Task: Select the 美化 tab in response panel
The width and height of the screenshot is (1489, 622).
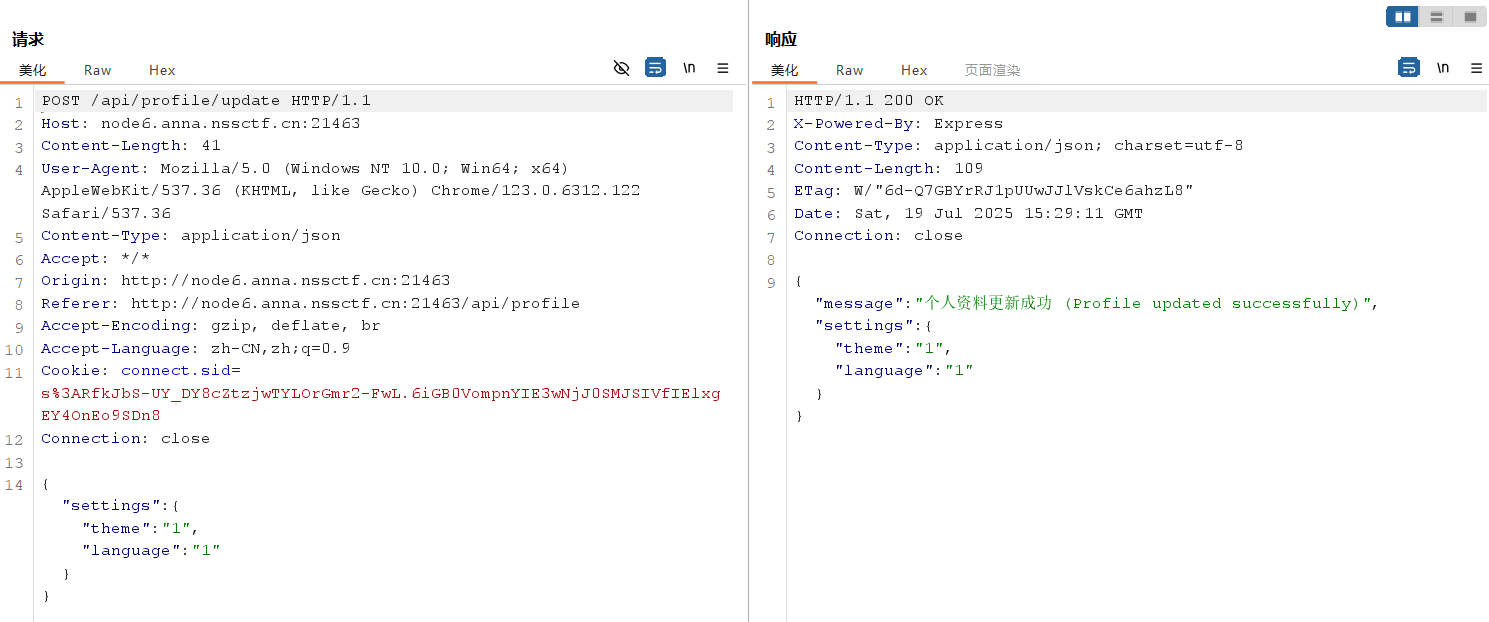Action: tap(784, 70)
